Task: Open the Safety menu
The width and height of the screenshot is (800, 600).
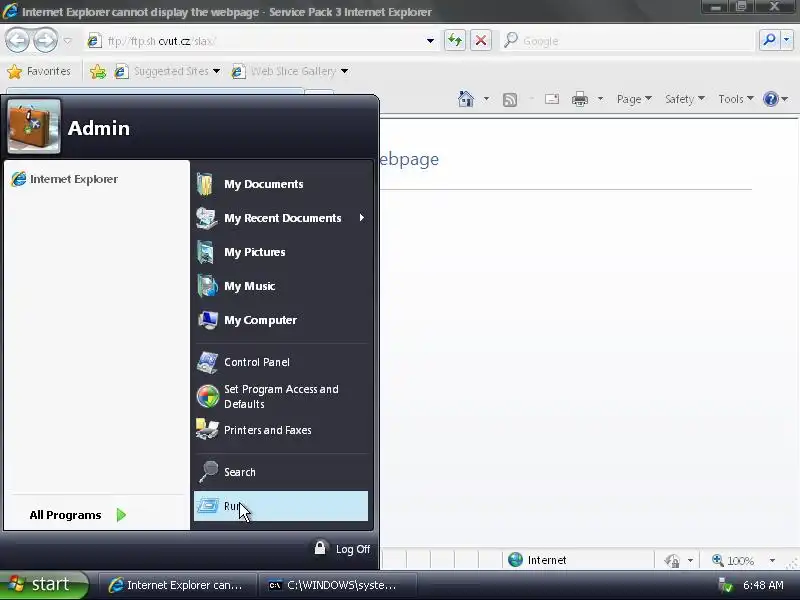Action: pos(684,99)
